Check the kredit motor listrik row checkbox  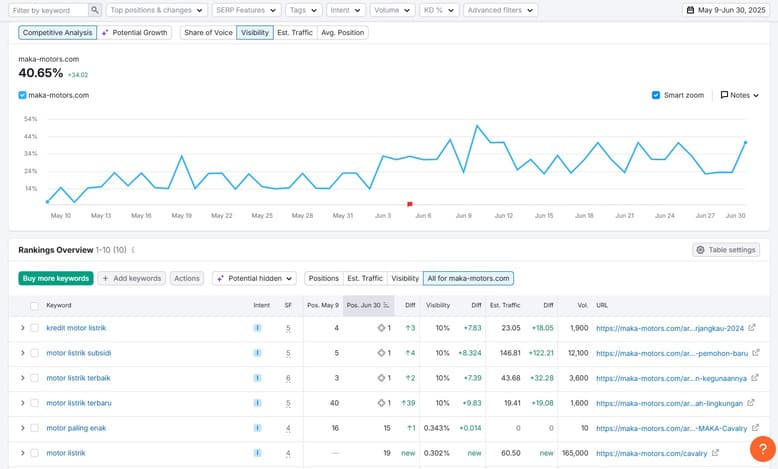(34, 328)
